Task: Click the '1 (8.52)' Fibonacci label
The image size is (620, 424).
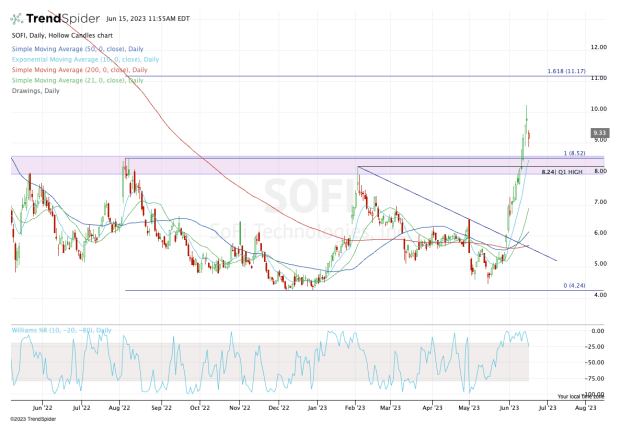Action: tap(575, 153)
